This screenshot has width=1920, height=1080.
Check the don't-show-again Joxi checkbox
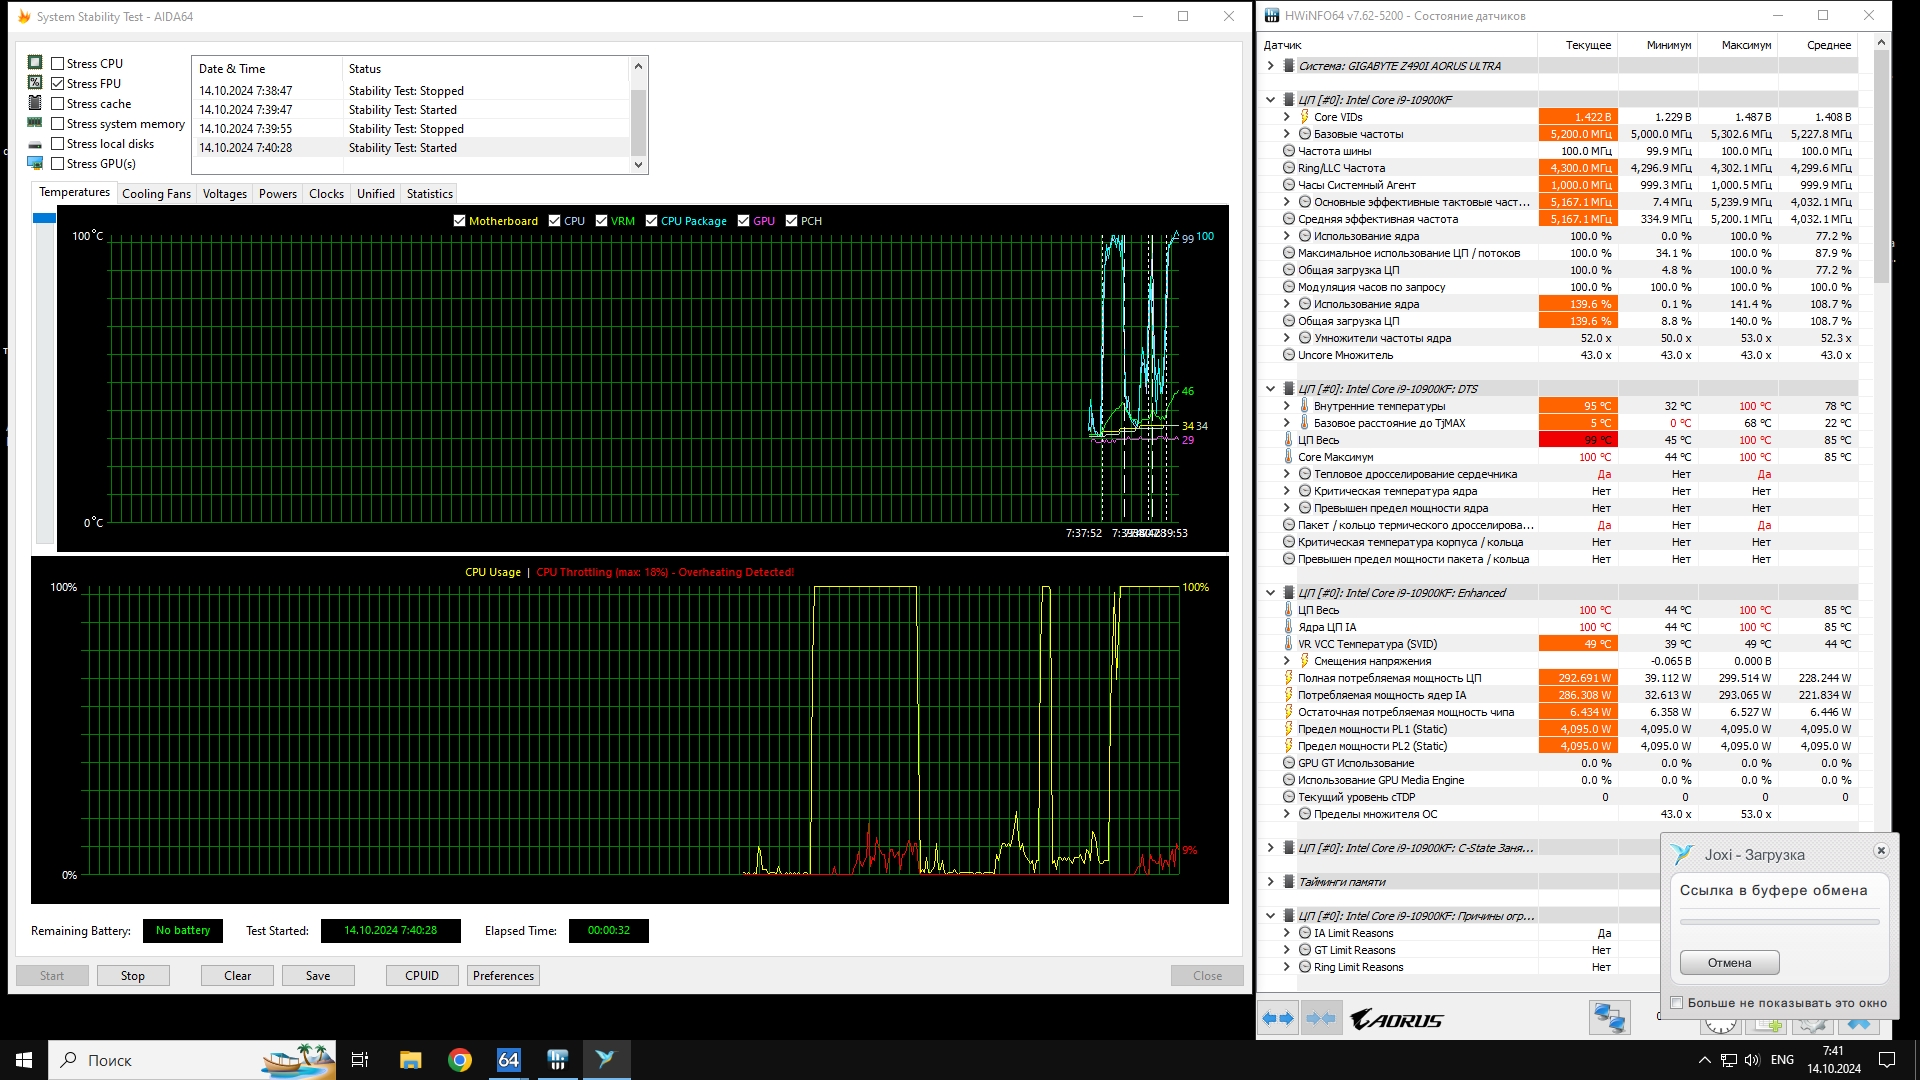(x=1677, y=1002)
